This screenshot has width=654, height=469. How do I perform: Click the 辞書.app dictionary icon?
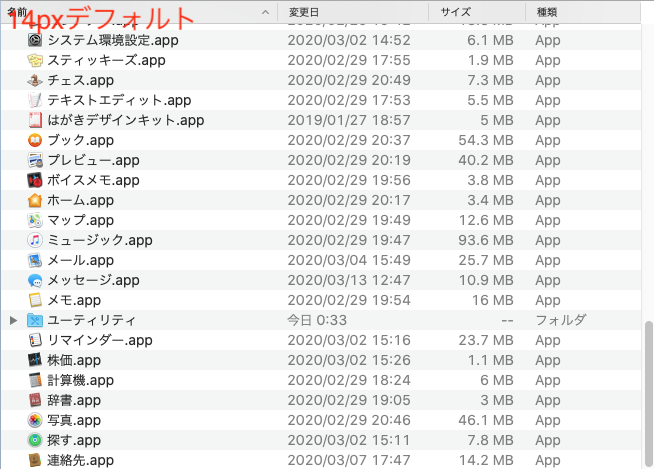(x=35, y=400)
